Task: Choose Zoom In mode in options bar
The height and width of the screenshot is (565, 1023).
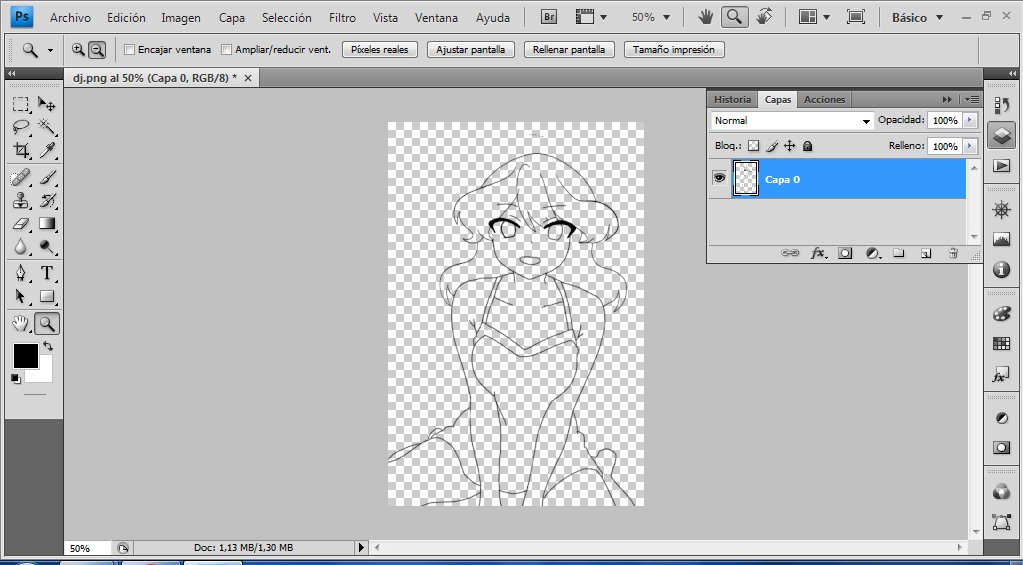Action: click(78, 49)
